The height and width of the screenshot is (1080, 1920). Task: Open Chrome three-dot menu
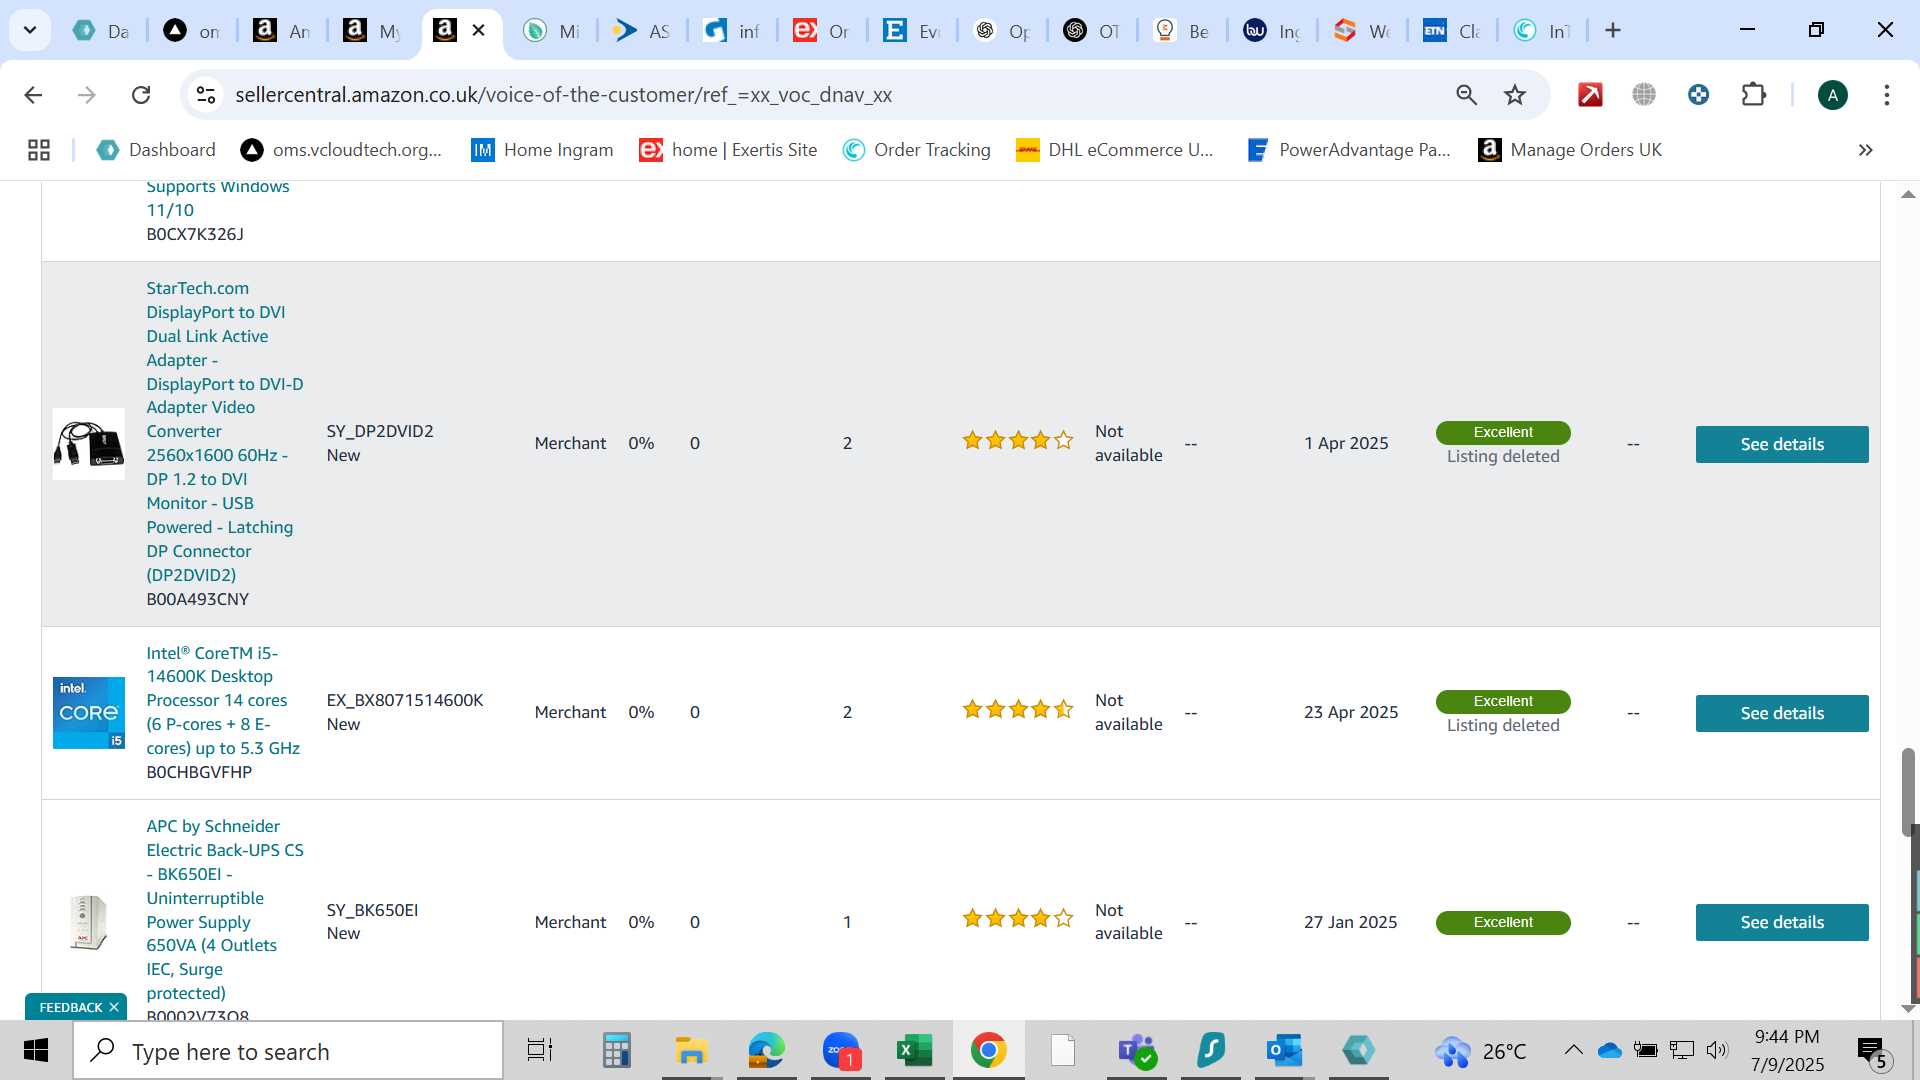[x=1886, y=95]
